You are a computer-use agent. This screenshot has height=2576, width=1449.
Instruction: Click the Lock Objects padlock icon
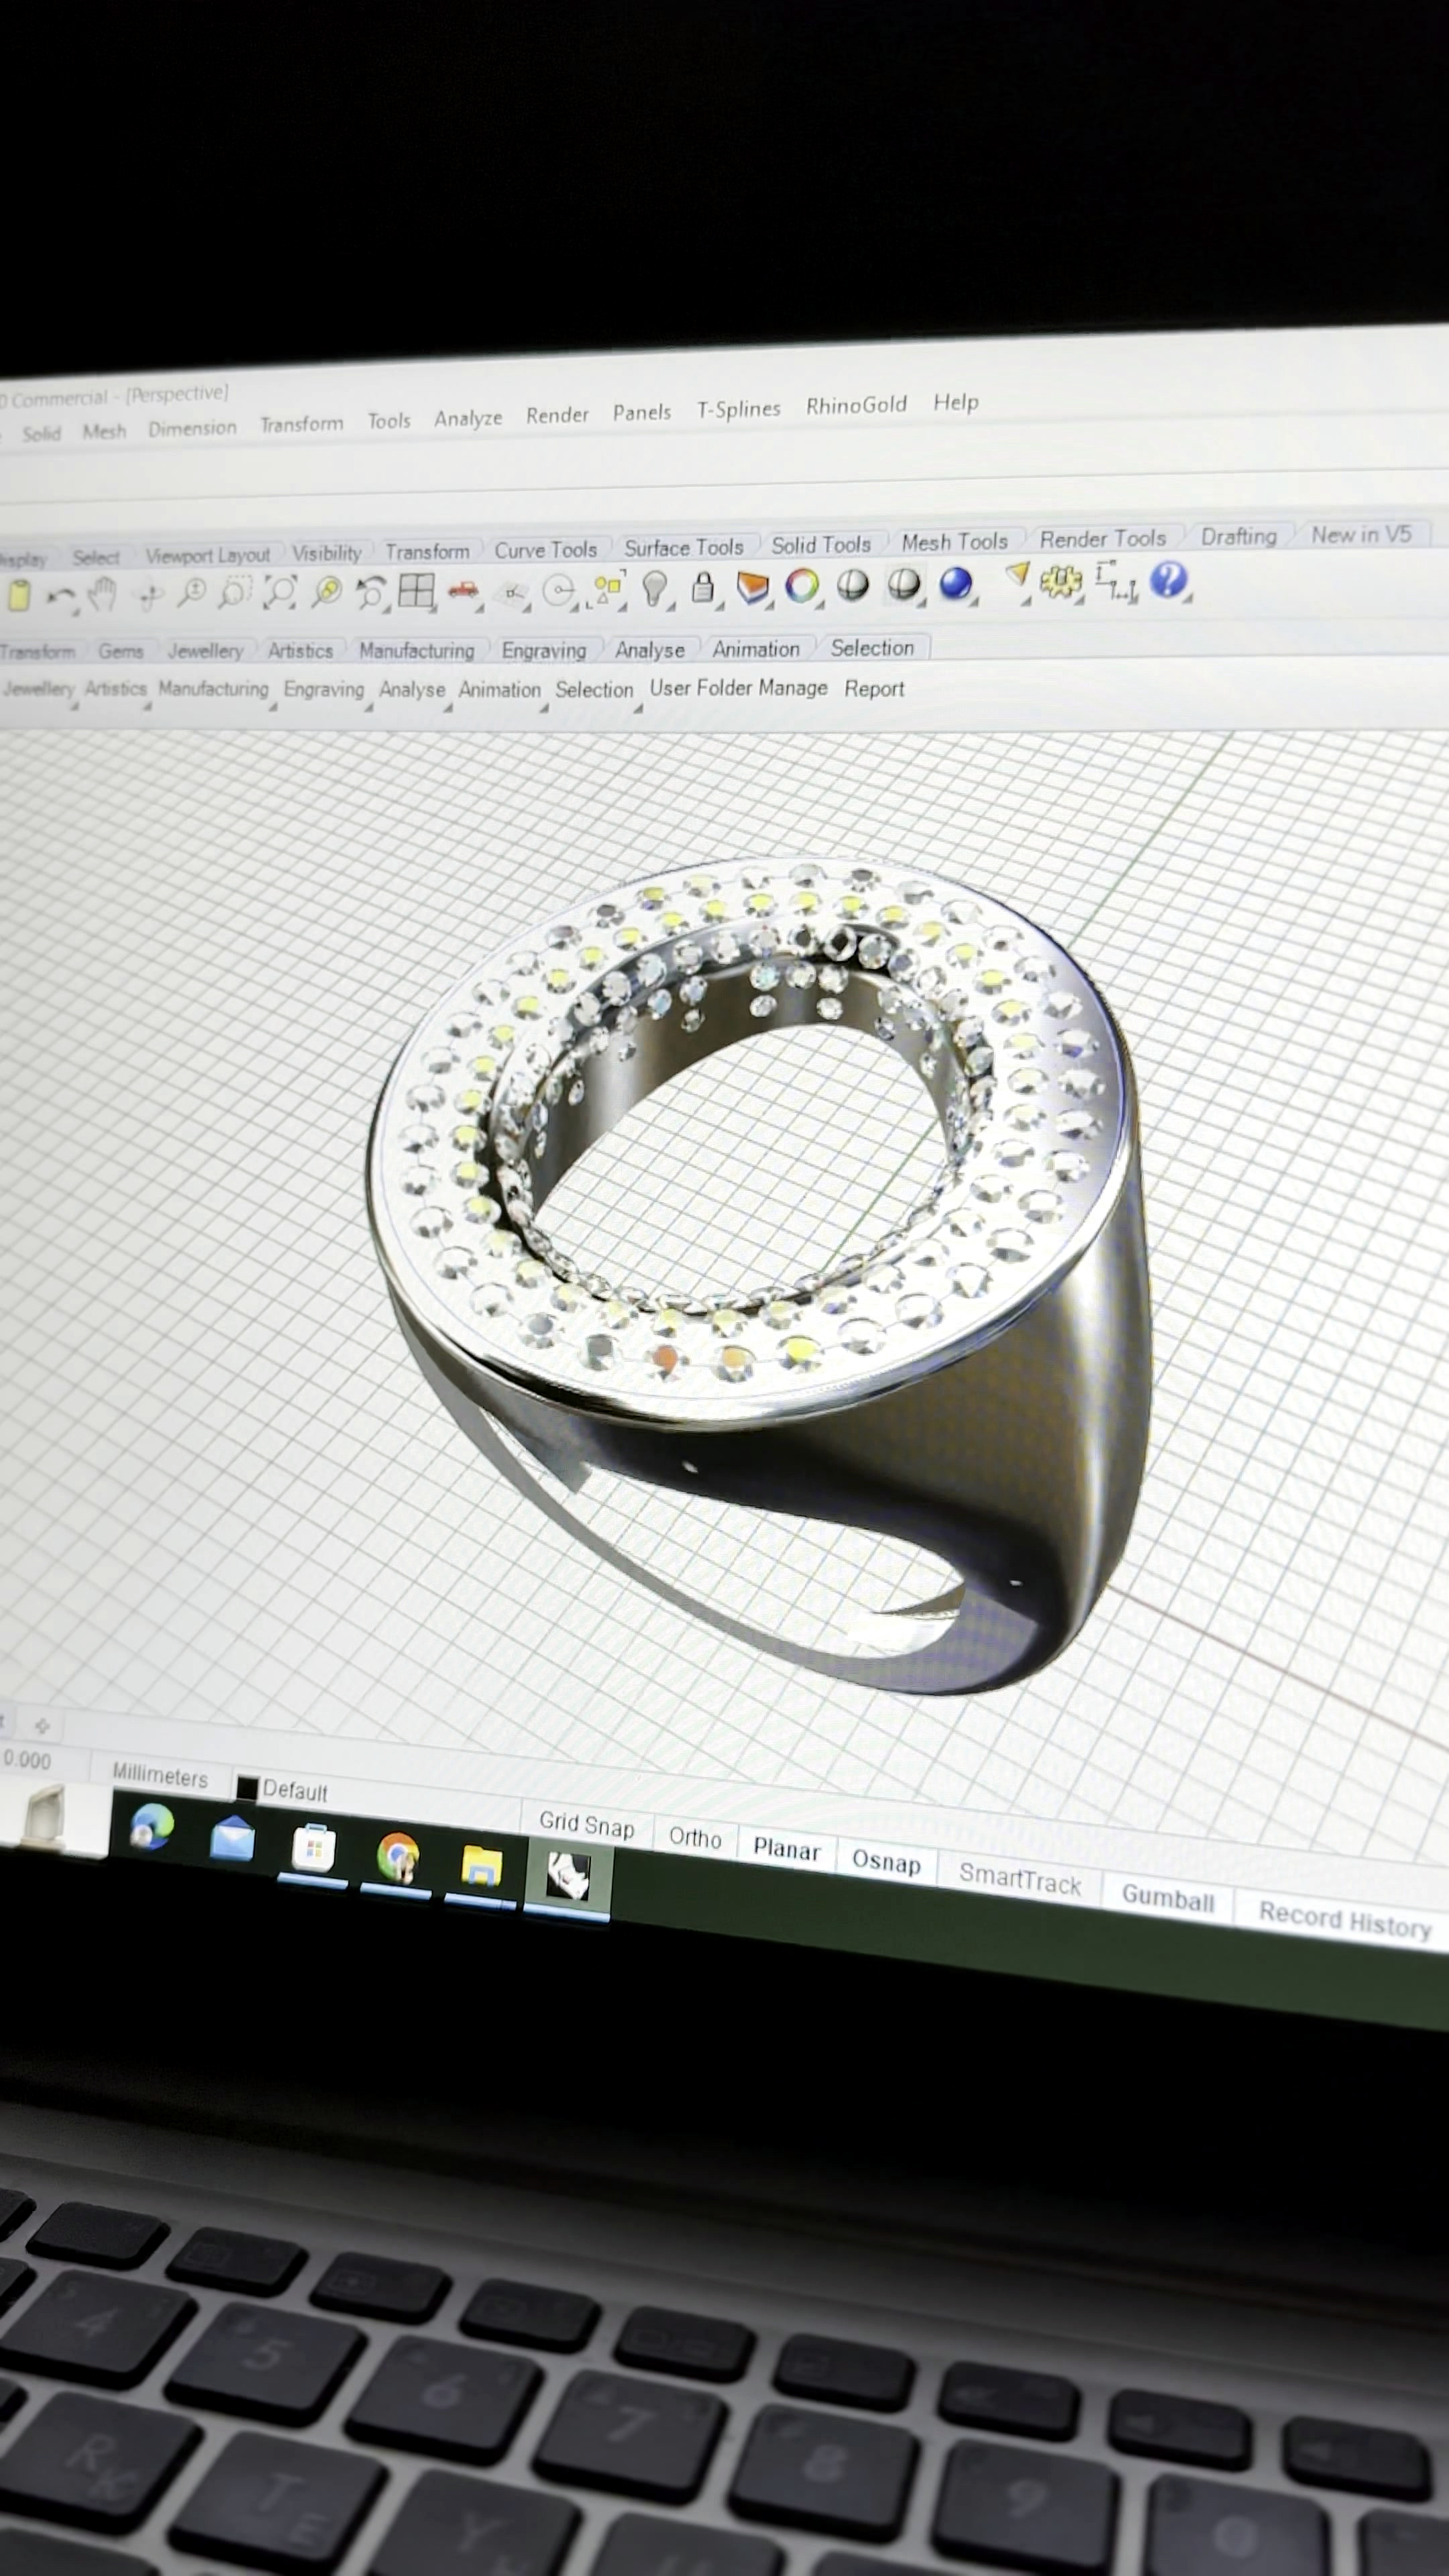[703, 587]
